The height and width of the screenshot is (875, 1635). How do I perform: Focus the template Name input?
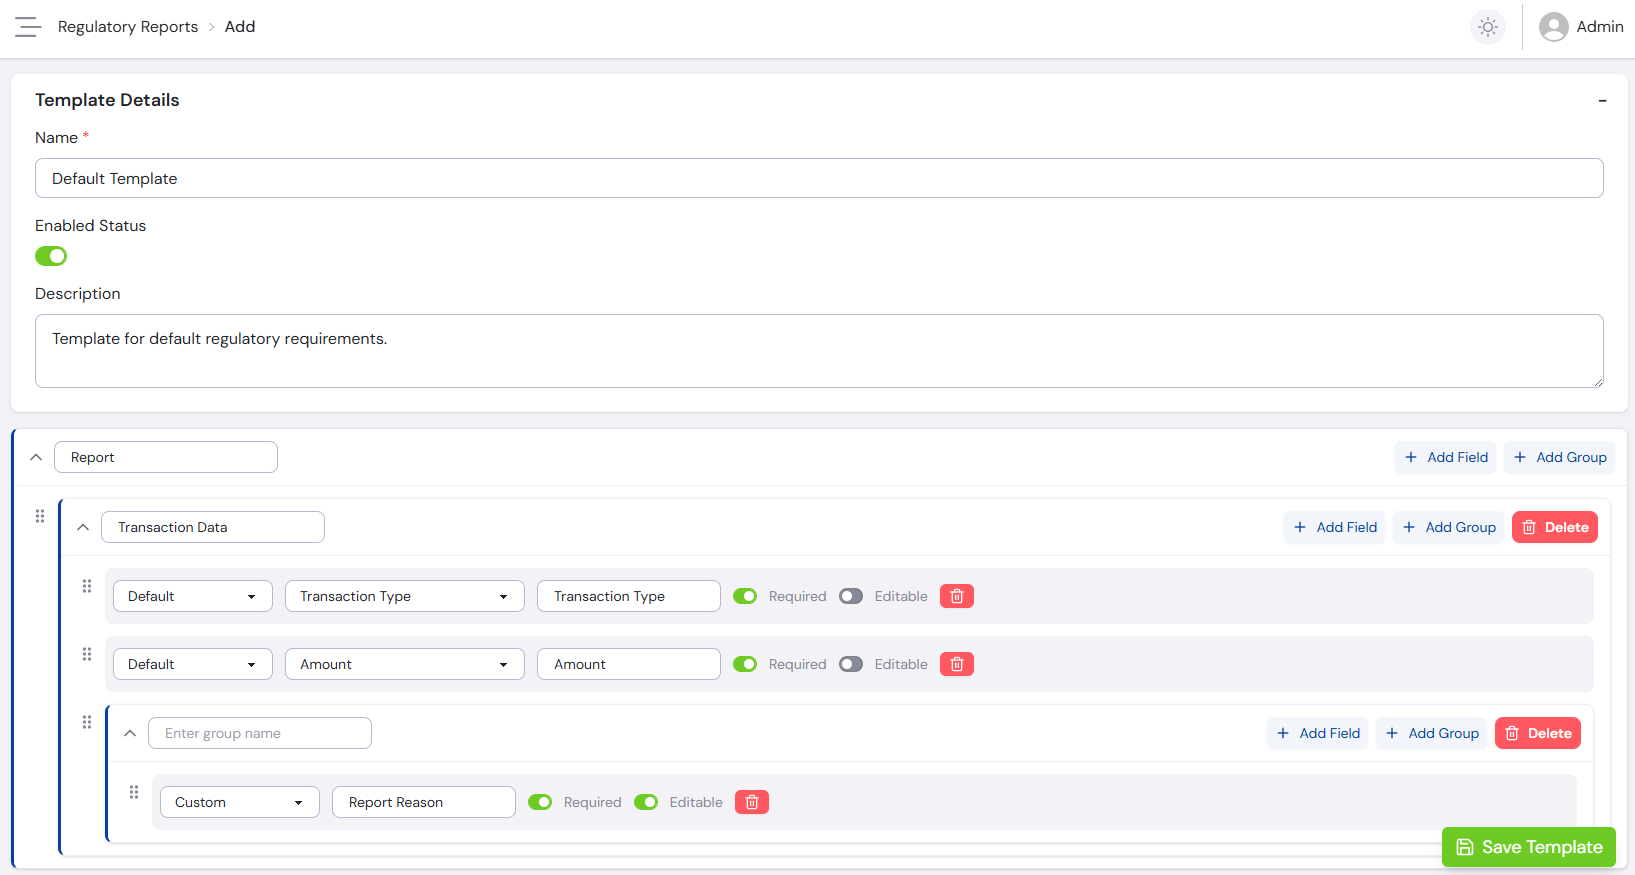[x=819, y=178]
